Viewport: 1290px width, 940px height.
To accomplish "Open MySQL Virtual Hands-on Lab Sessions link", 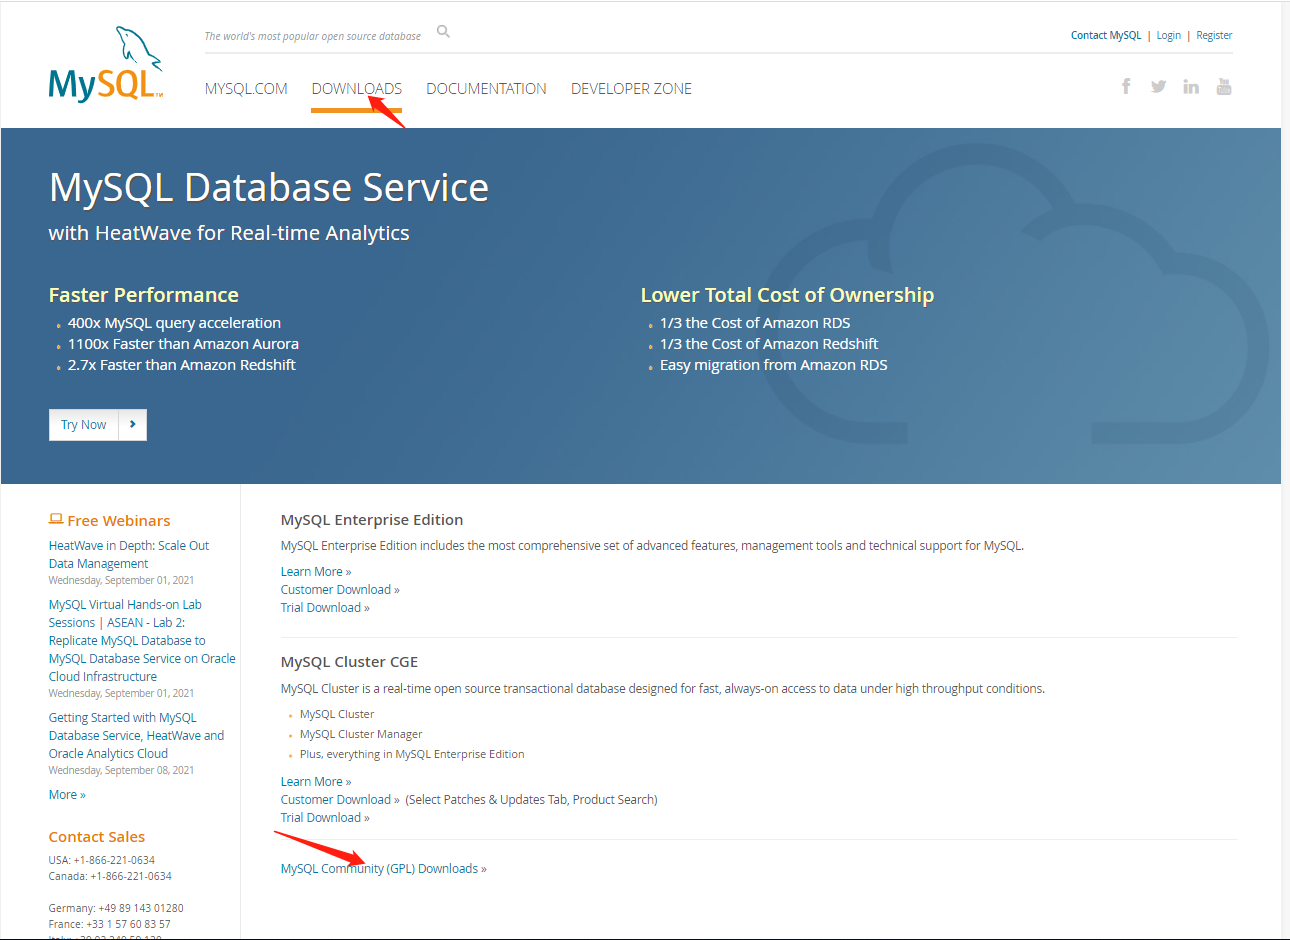I will (x=142, y=640).
